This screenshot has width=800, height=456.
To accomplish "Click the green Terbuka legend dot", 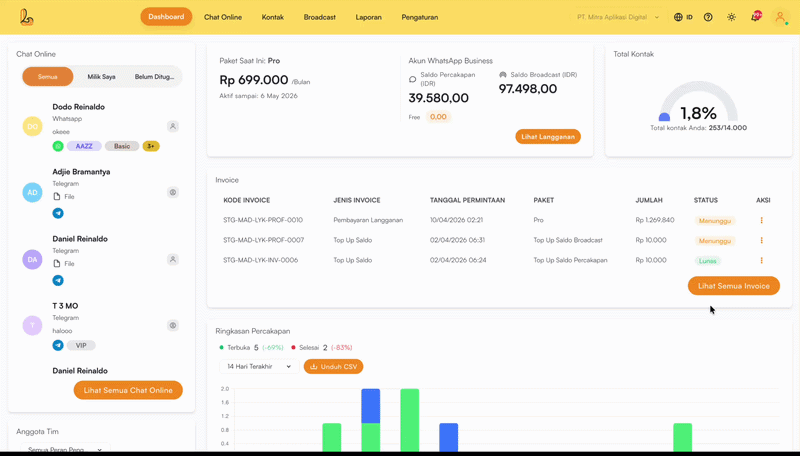I will 222,348.
